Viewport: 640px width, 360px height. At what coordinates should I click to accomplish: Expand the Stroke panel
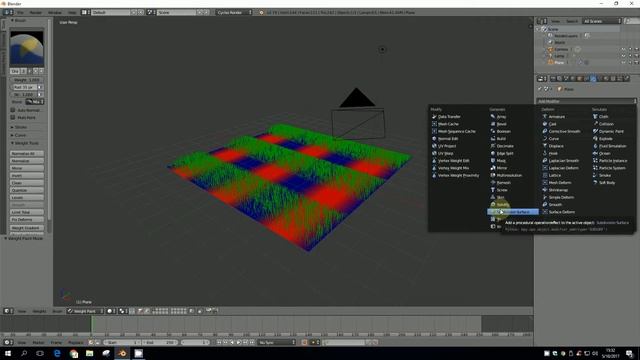20,127
